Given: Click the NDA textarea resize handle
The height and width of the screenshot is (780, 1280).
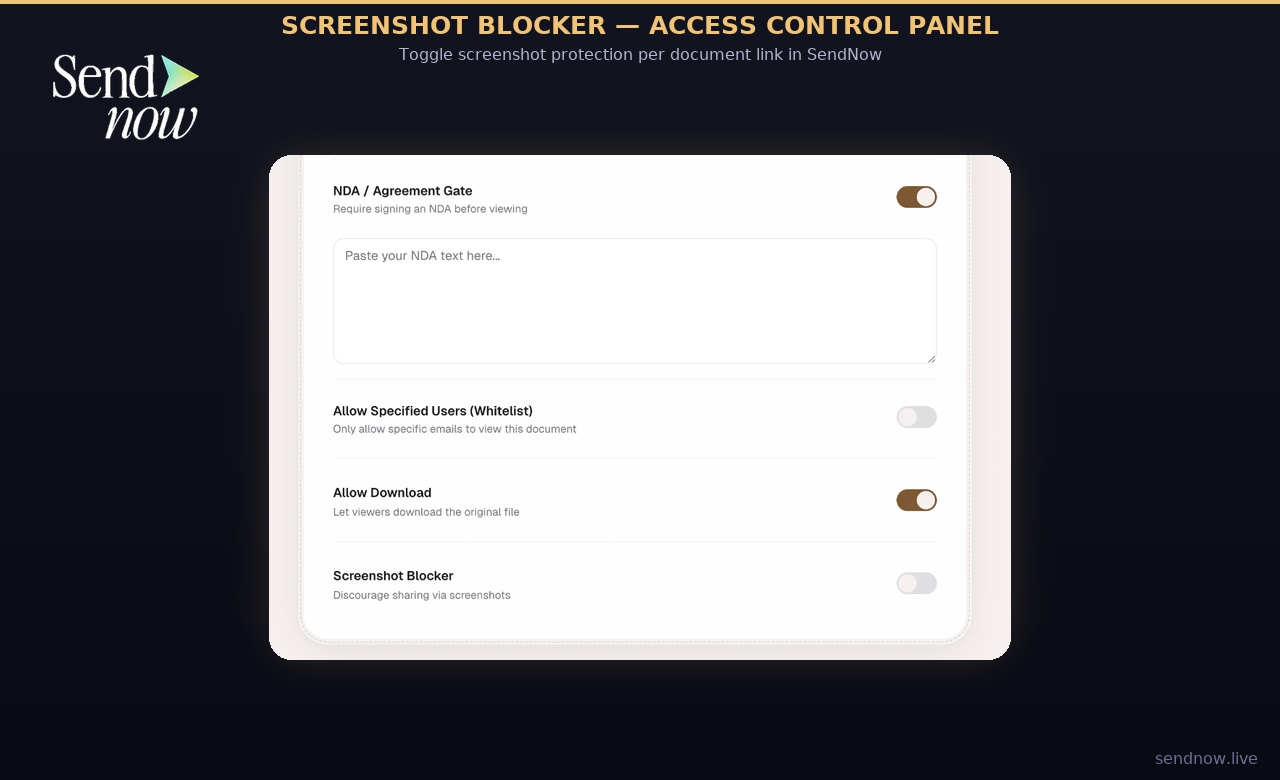Looking at the screenshot, I should click(x=931, y=357).
